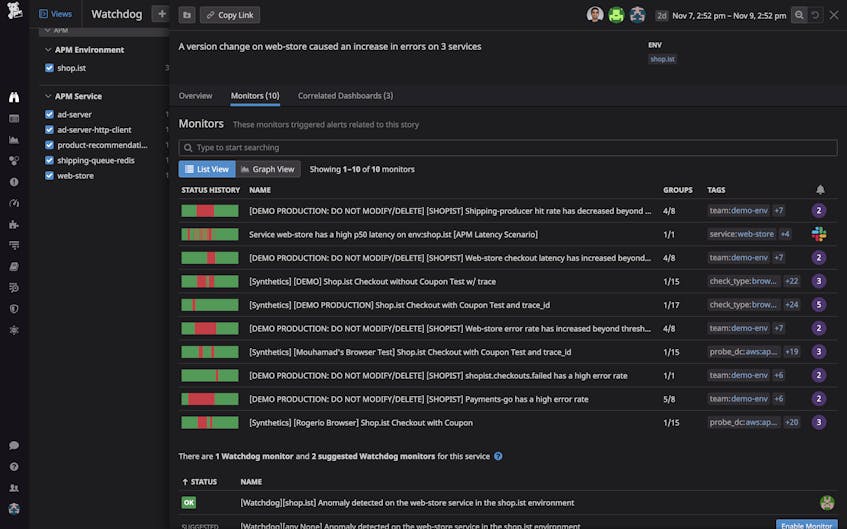Expand the +24 tags badge
This screenshot has width=847, height=529.
[791, 305]
